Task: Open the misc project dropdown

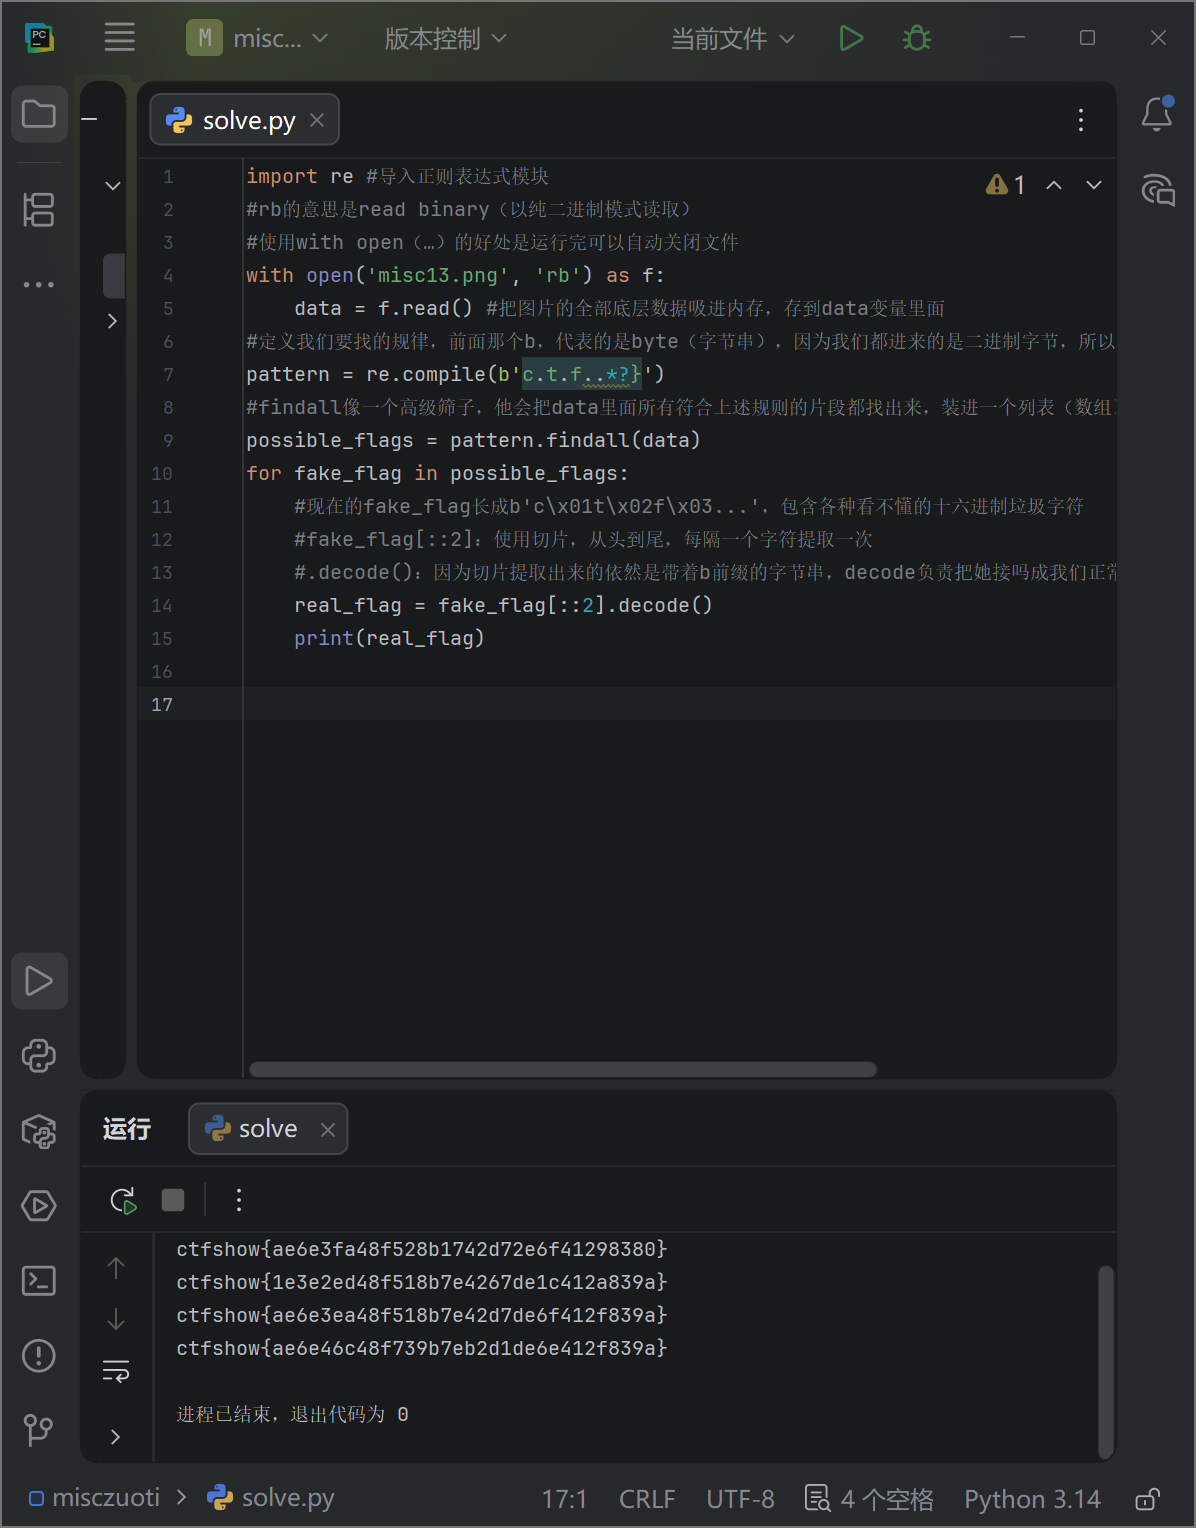Action: [x=257, y=39]
